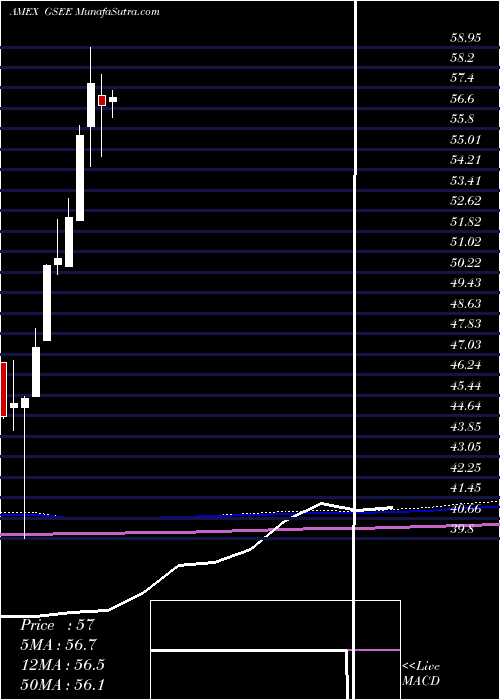Click the 39.8 price axis label
The width and height of the screenshot is (500, 700).
pyautogui.click(x=462, y=529)
